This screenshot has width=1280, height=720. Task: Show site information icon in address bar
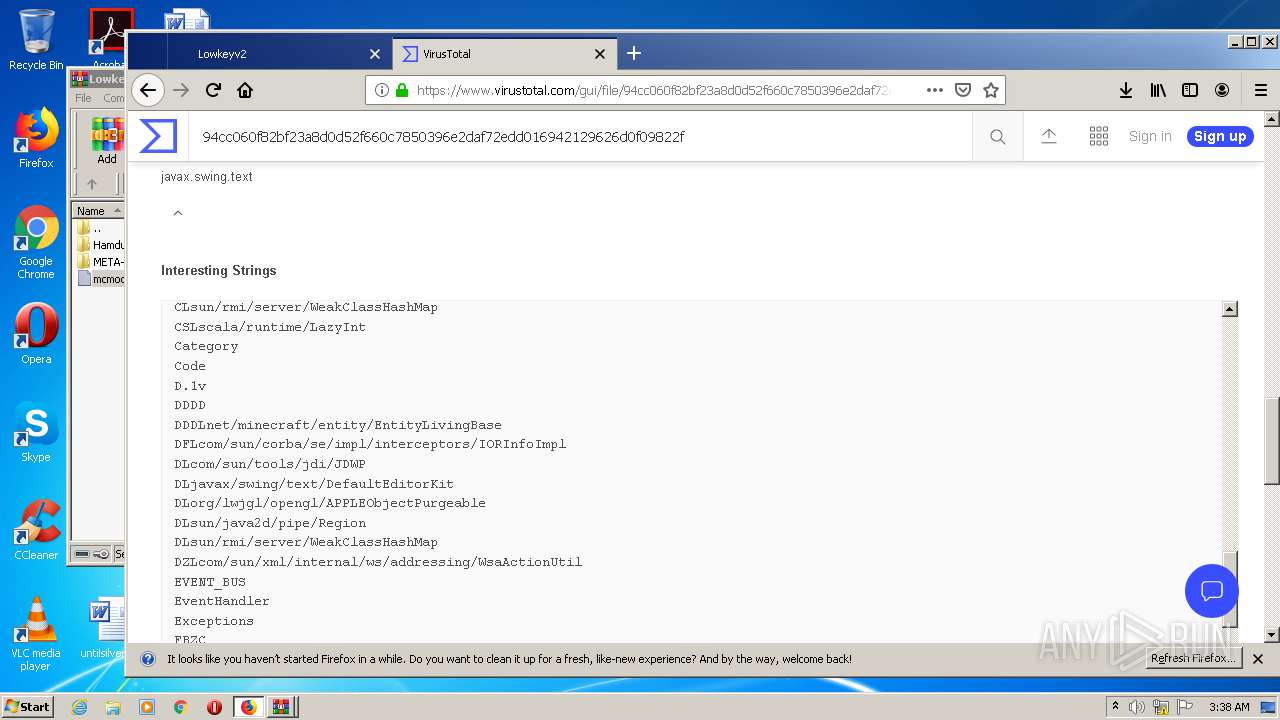tap(382, 90)
